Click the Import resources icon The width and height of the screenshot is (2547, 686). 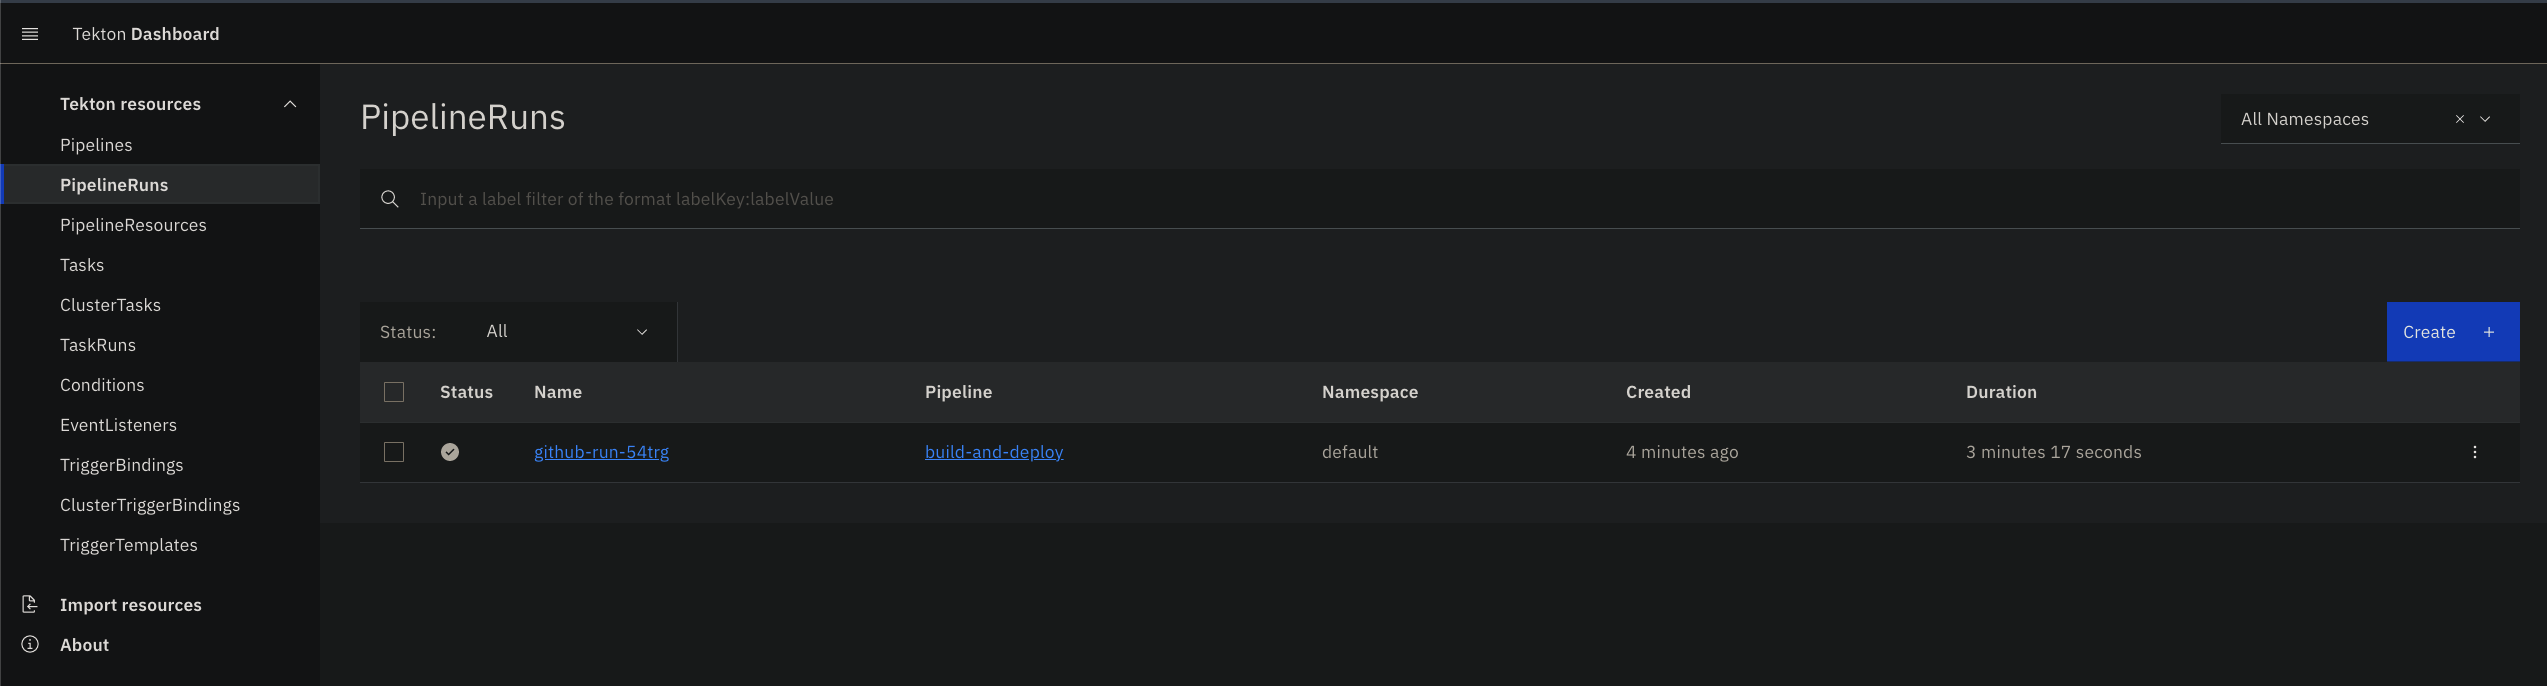pos(30,604)
